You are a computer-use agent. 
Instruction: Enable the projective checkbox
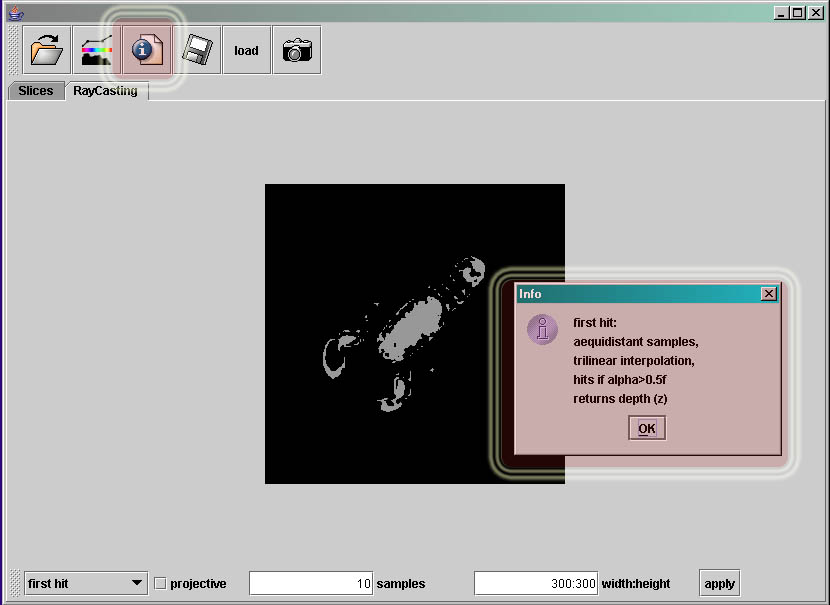[x=161, y=584]
